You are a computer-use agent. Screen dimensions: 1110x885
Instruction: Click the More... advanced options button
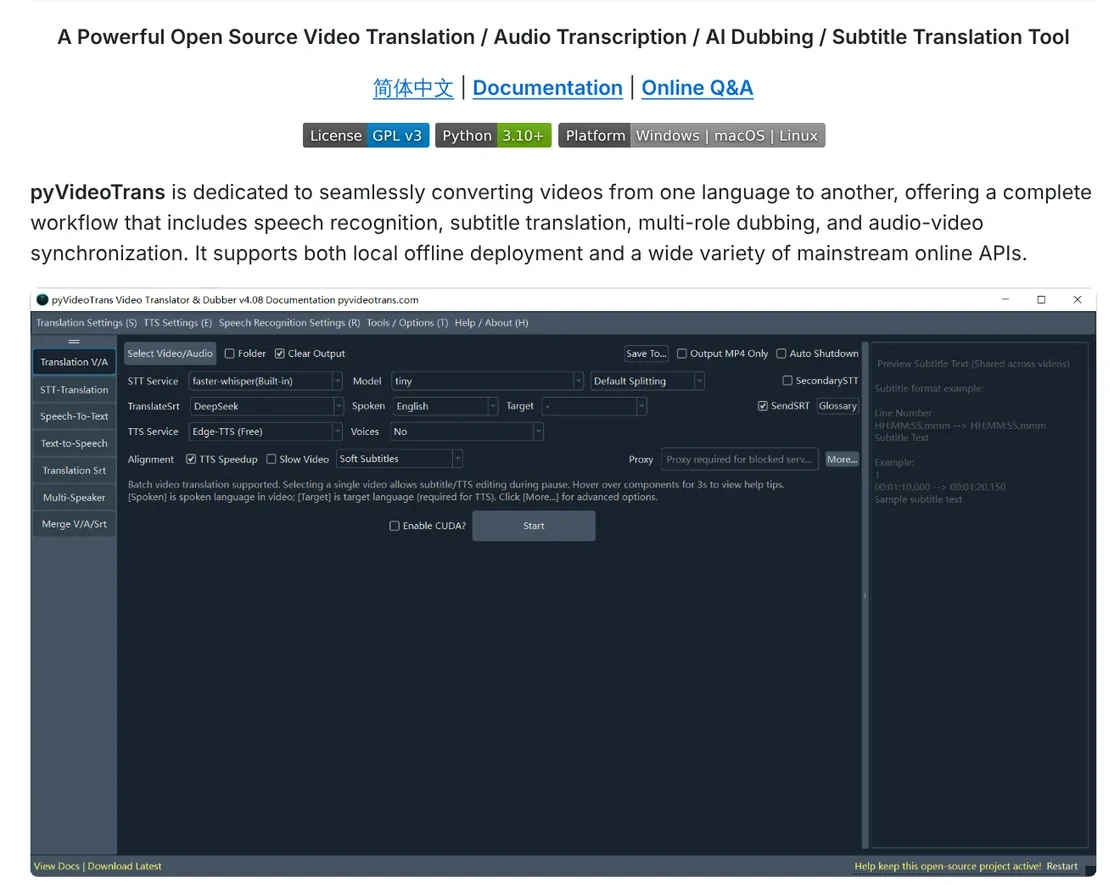pyautogui.click(x=842, y=459)
